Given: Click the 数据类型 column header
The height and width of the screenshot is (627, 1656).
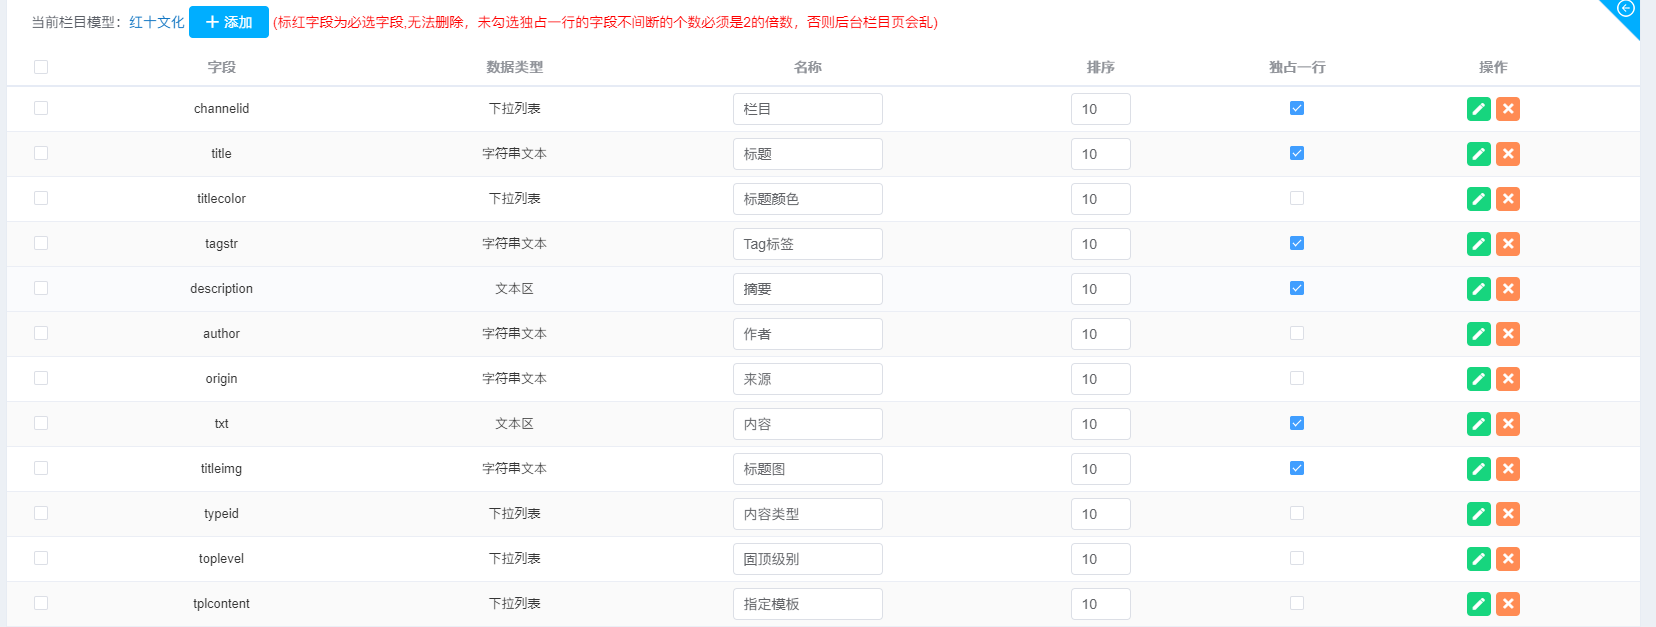Looking at the screenshot, I should pos(515,67).
